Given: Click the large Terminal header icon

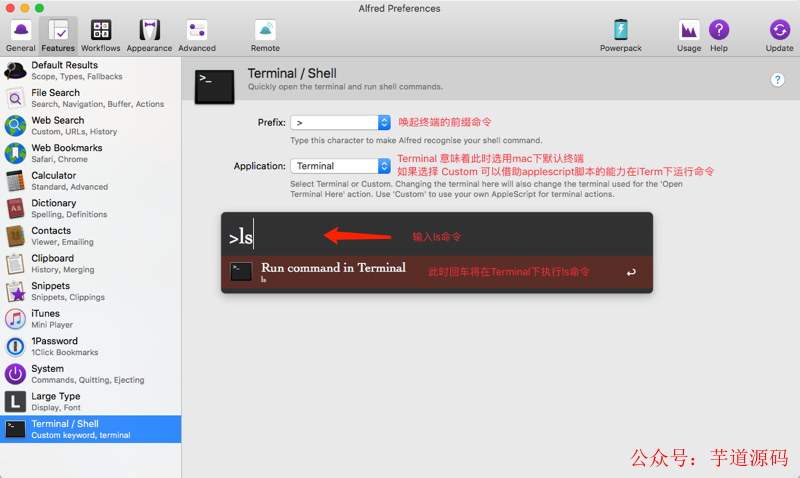Looking at the screenshot, I should (x=214, y=87).
